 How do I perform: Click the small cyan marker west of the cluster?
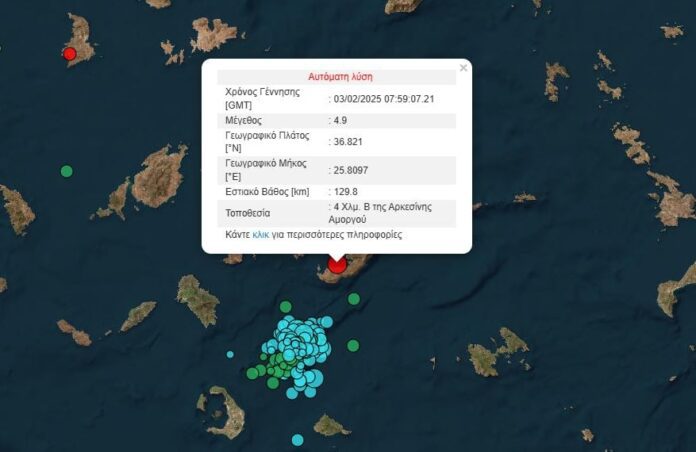click(x=230, y=354)
